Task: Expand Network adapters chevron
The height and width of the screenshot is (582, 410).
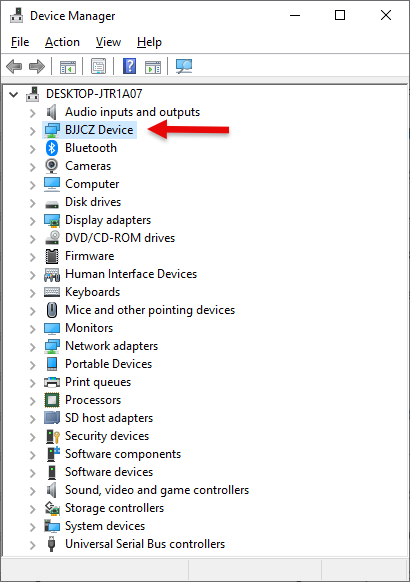Action: click(x=33, y=347)
